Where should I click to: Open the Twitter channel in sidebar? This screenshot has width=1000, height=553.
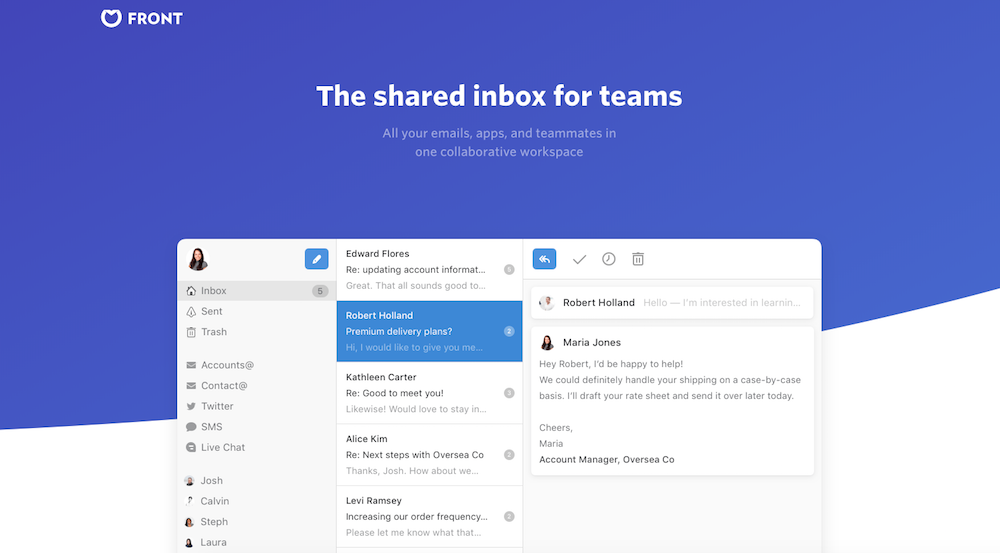click(x=216, y=406)
